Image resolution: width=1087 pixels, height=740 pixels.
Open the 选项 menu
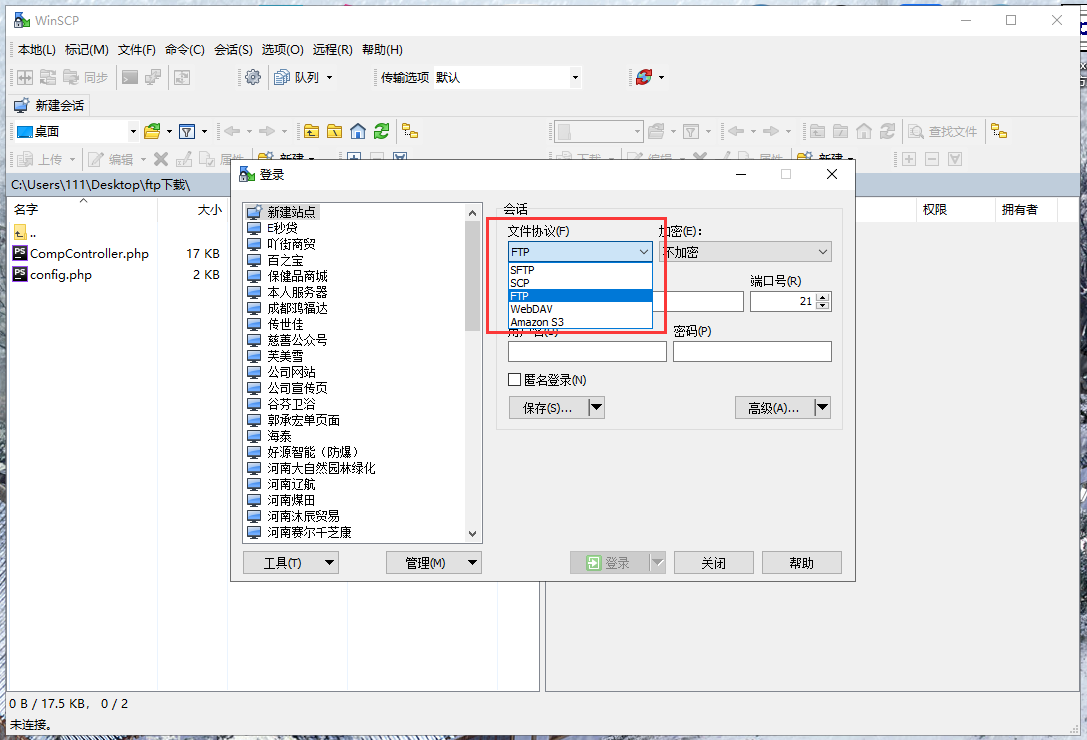pos(282,49)
